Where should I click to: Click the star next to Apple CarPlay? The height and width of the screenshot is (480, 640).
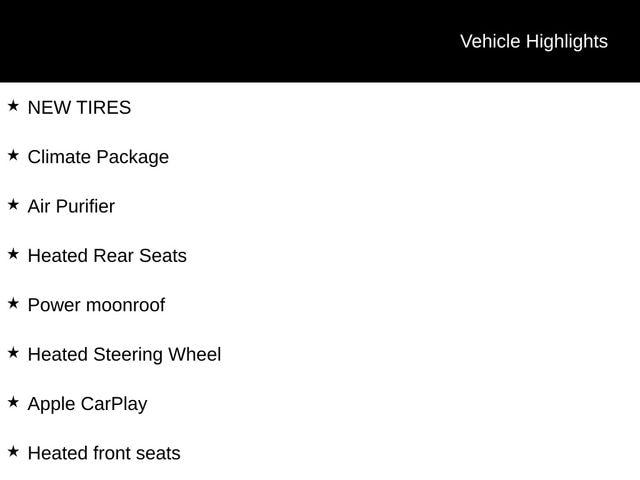coord(13,402)
